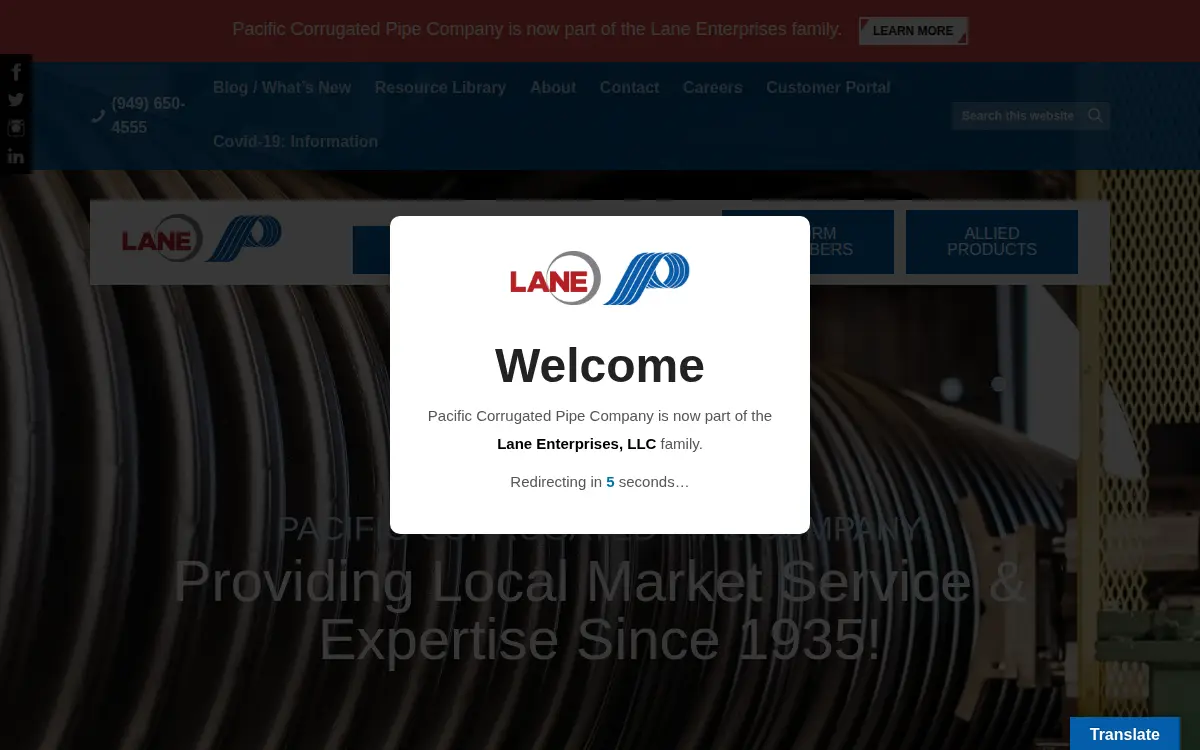Click the Welcome heading in dialog
The width and height of the screenshot is (1200, 750).
tap(600, 365)
